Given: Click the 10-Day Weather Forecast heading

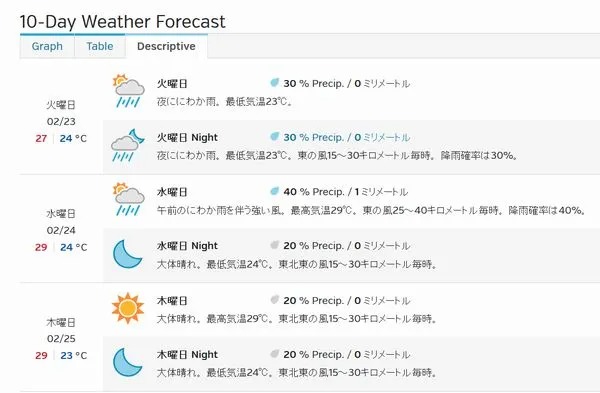Looking at the screenshot, I should pos(122,21).
